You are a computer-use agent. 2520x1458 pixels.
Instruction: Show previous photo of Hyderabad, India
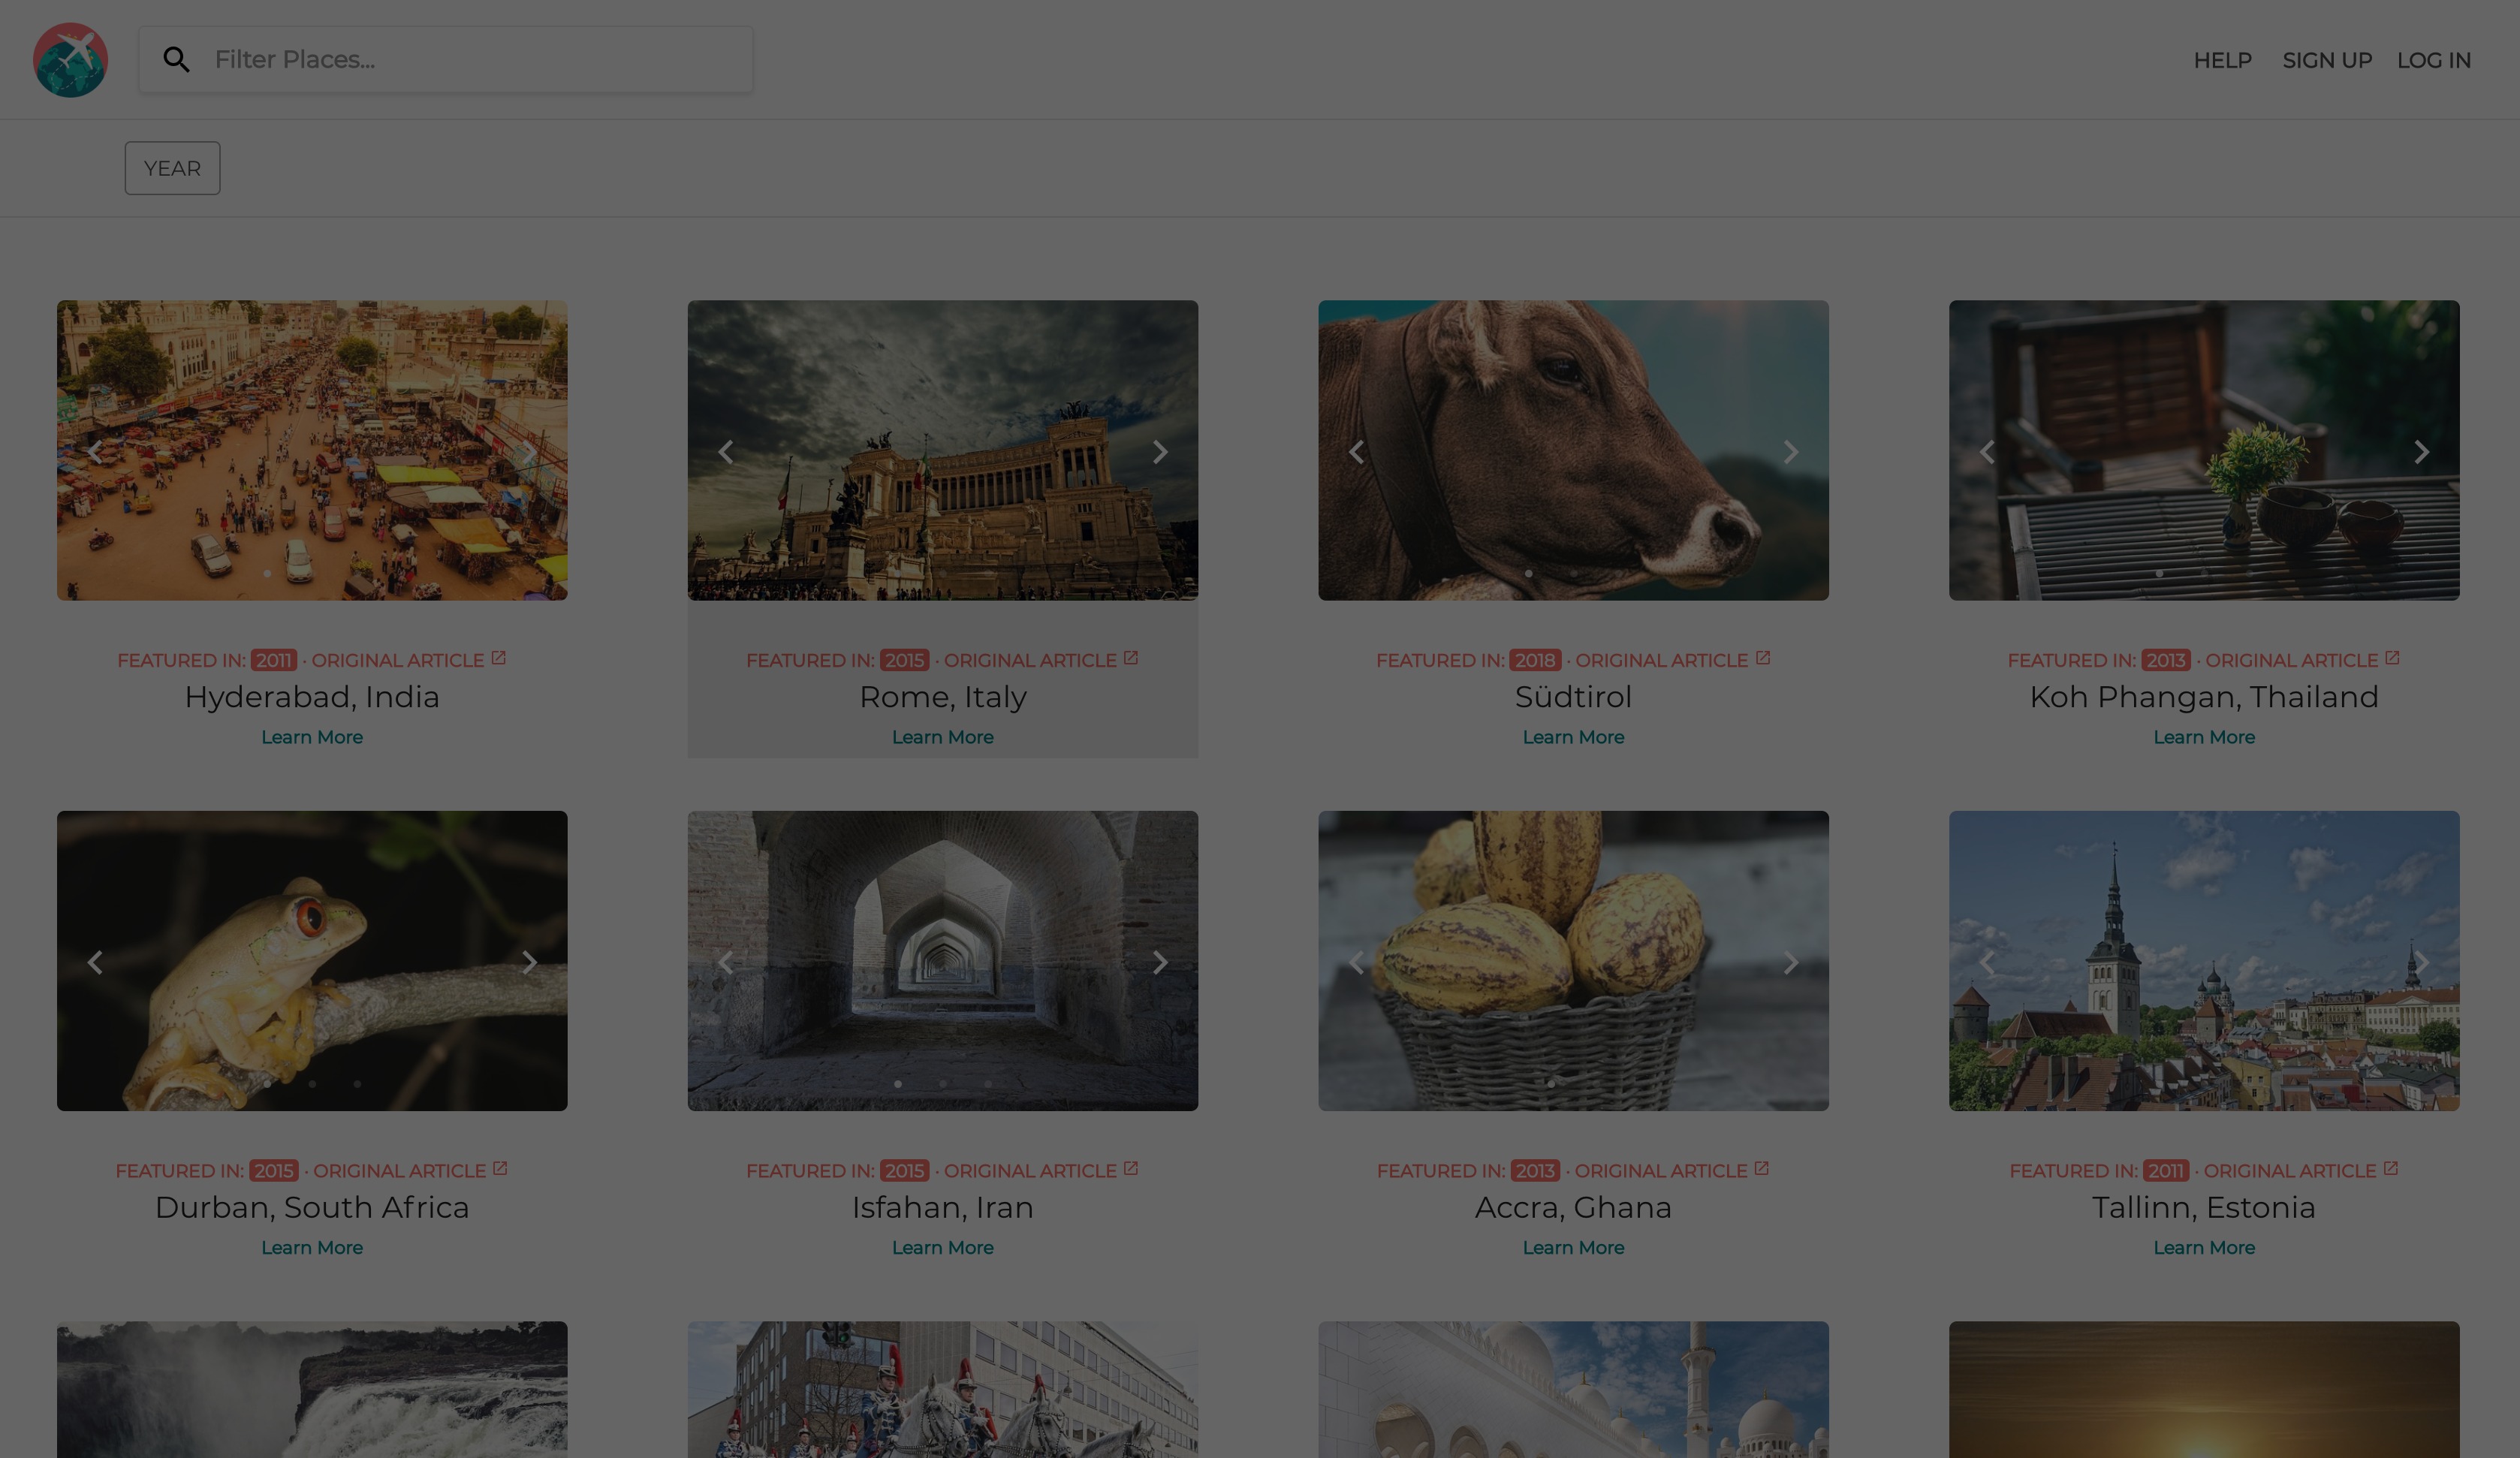point(95,452)
